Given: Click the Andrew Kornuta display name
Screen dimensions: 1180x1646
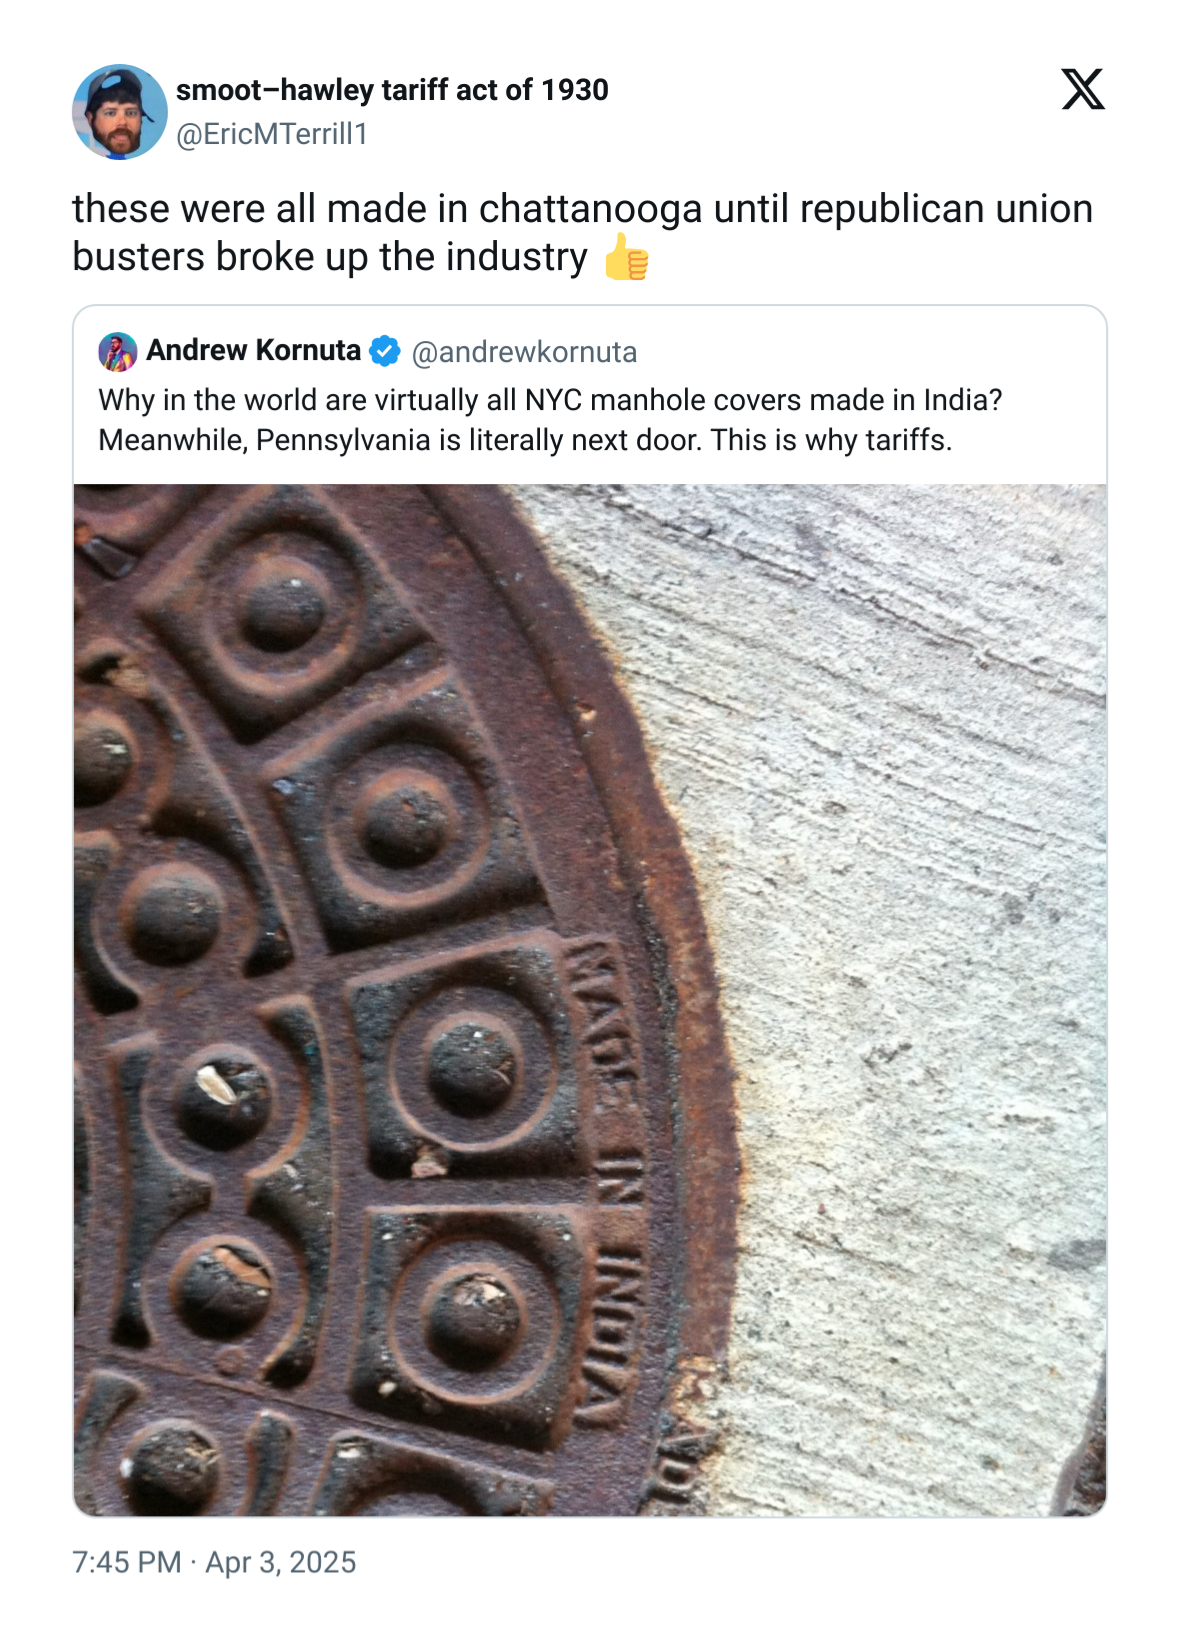Looking at the screenshot, I should (x=253, y=350).
